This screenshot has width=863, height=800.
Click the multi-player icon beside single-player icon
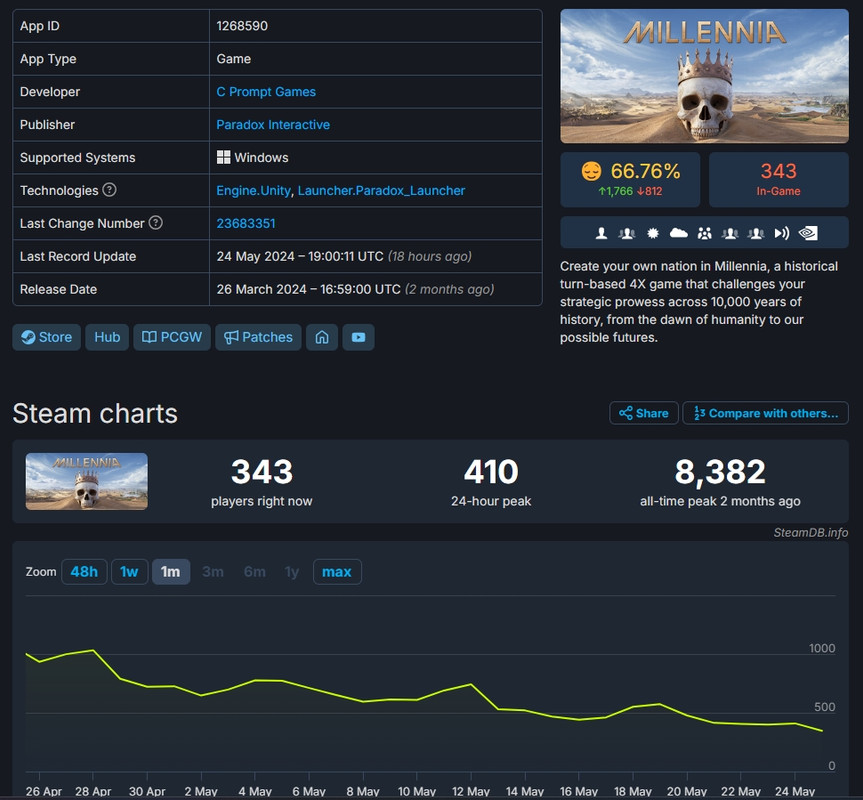[626, 233]
